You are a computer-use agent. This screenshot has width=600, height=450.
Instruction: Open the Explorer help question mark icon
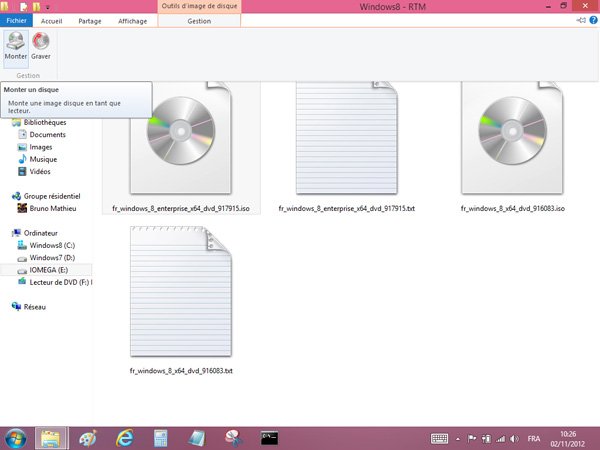593,20
